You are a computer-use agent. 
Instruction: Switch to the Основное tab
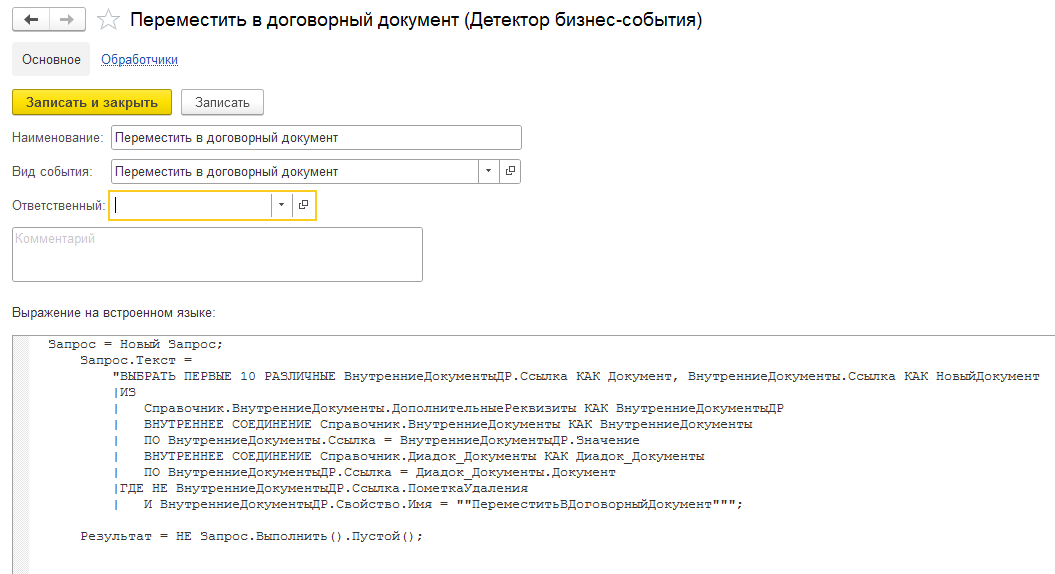point(51,59)
